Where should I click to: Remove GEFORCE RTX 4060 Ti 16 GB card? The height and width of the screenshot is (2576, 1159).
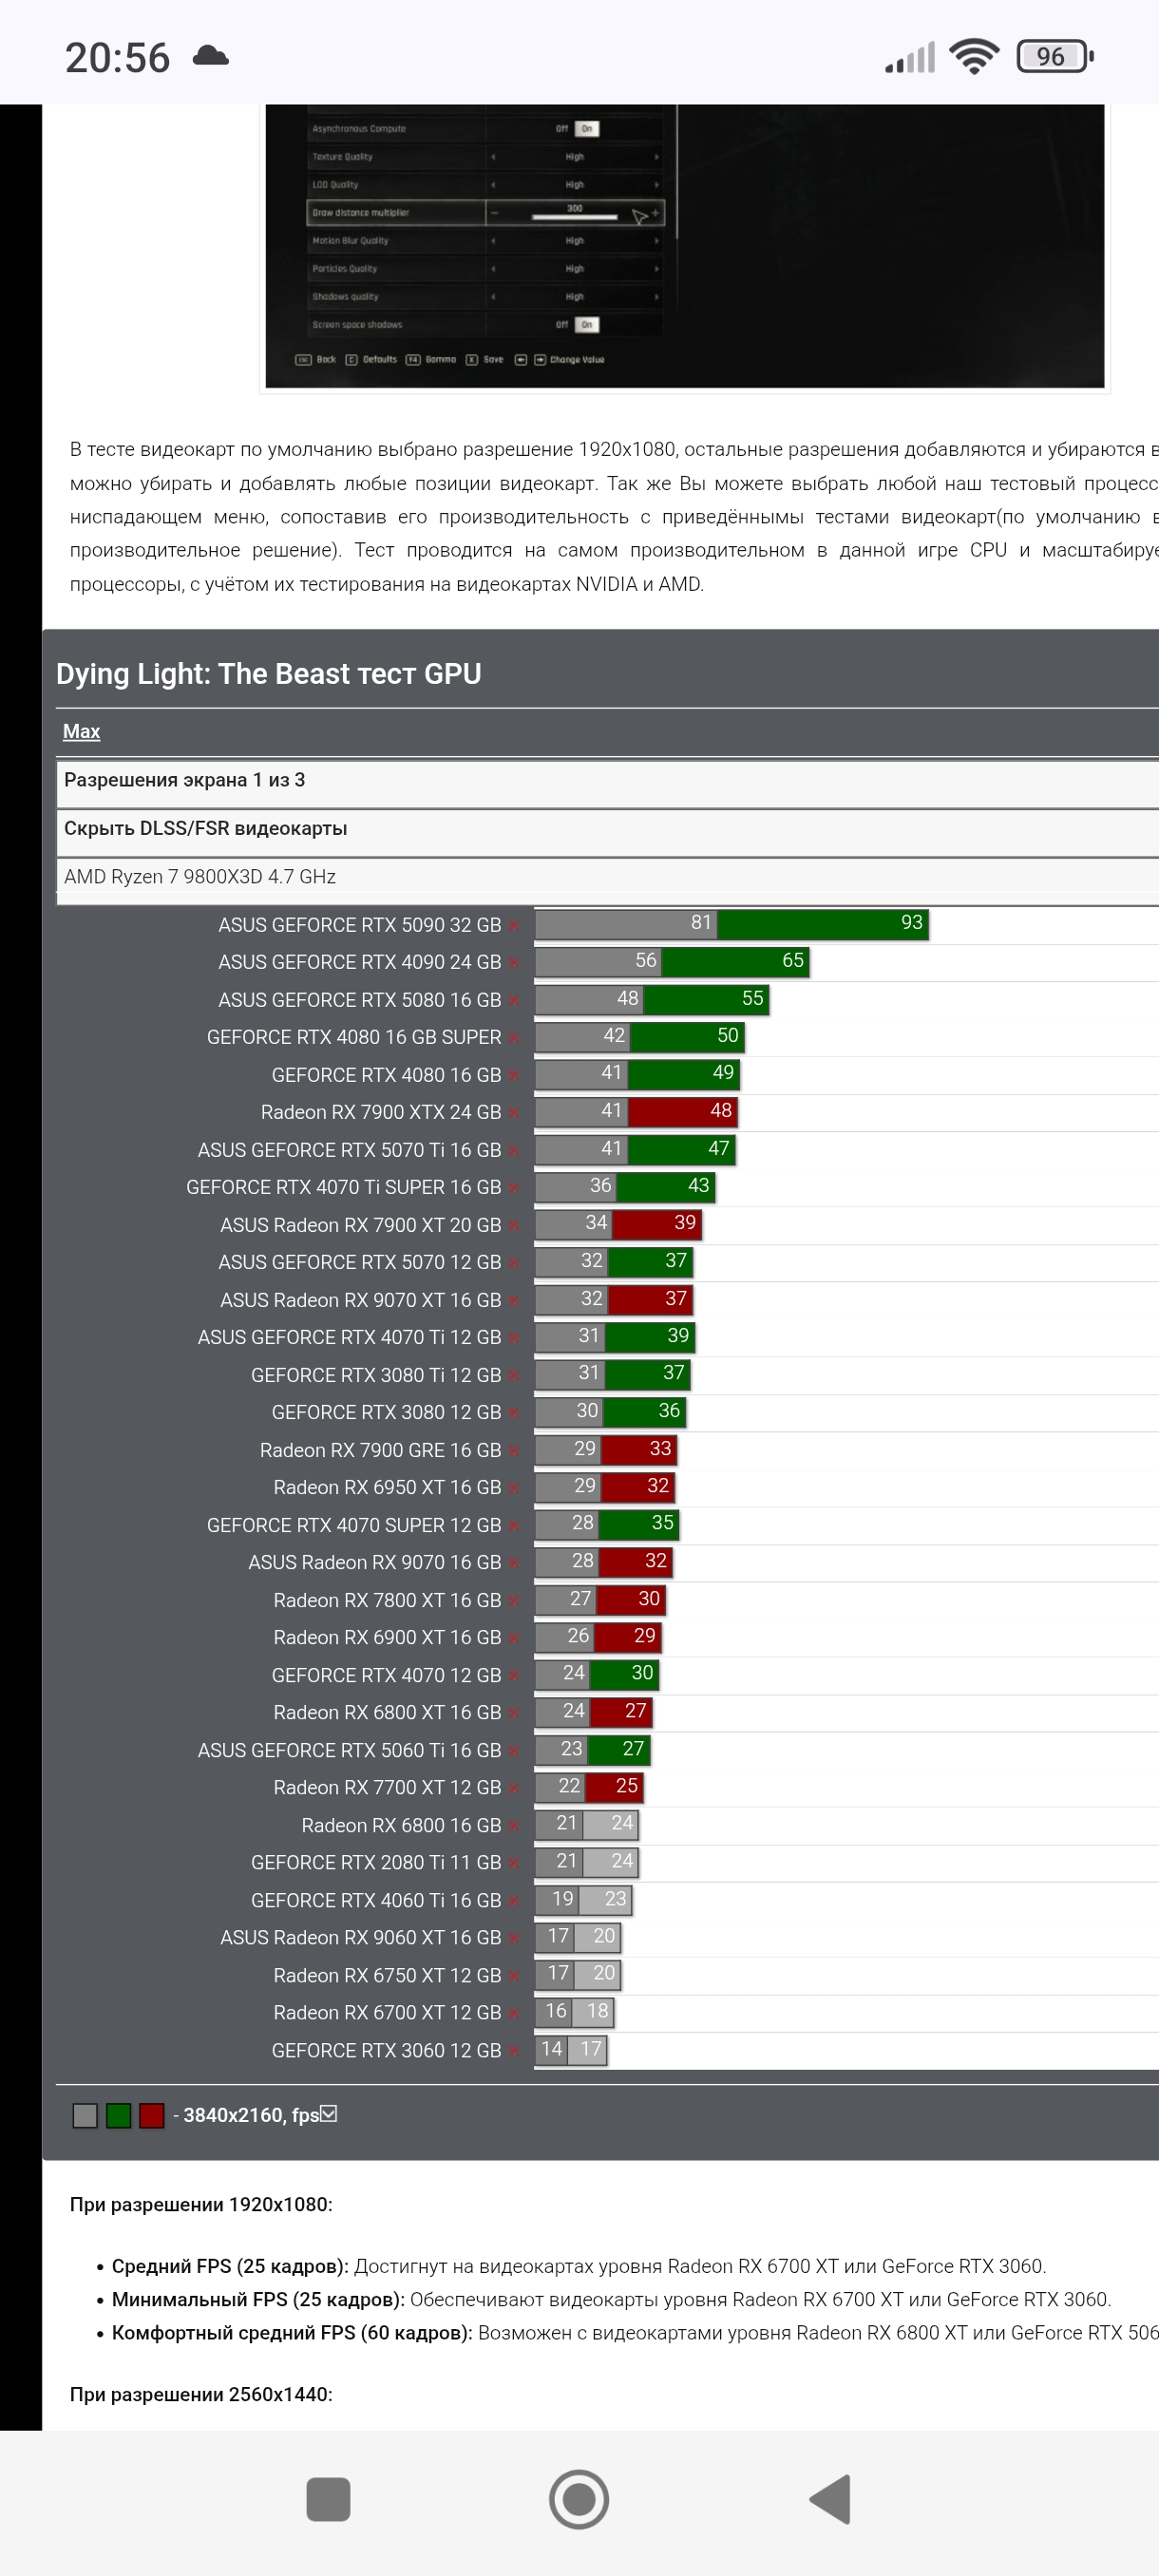tap(514, 1901)
